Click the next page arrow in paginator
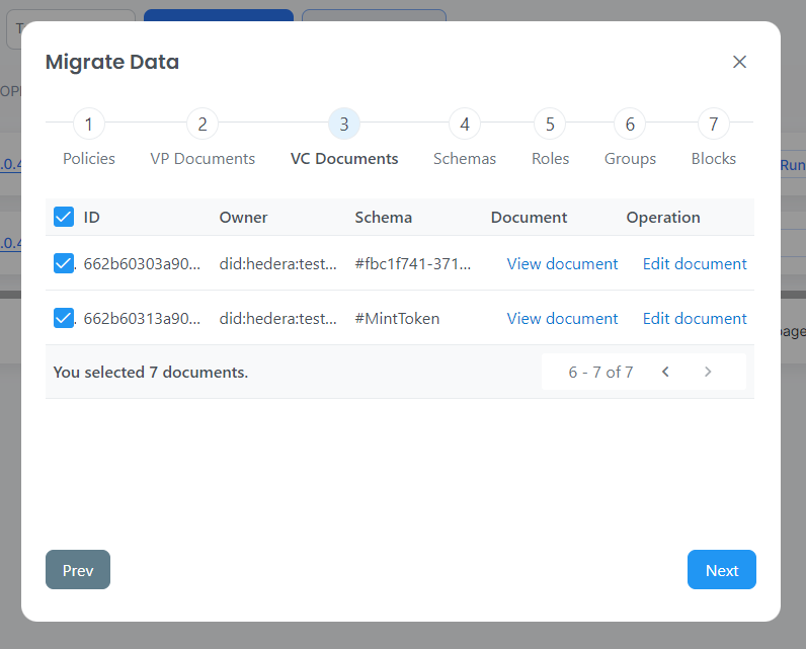This screenshot has width=806, height=650. [x=708, y=372]
